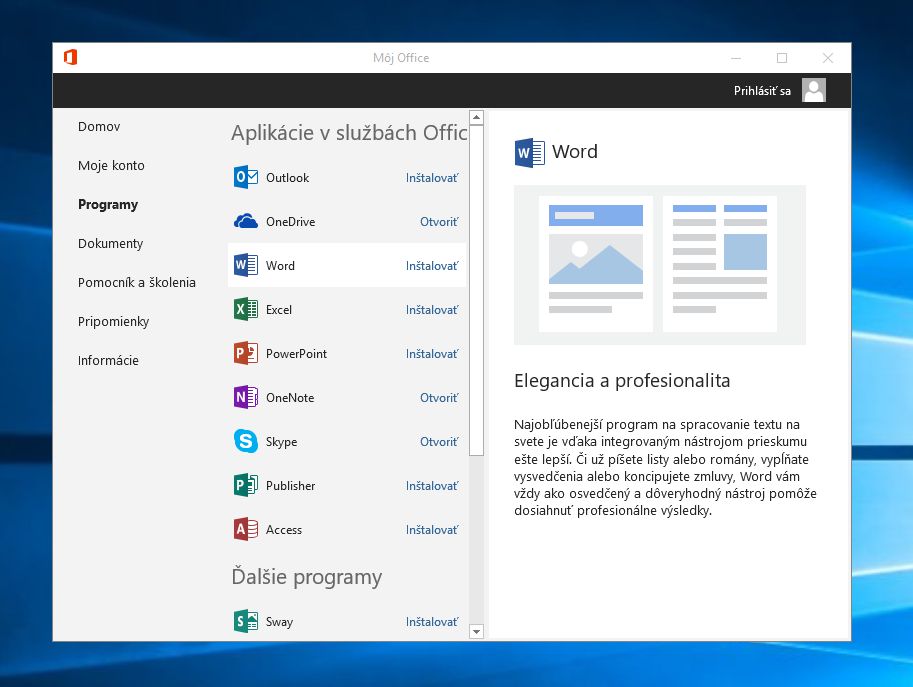Maximize the Môj Office window
The image size is (913, 687).
pyautogui.click(x=782, y=58)
